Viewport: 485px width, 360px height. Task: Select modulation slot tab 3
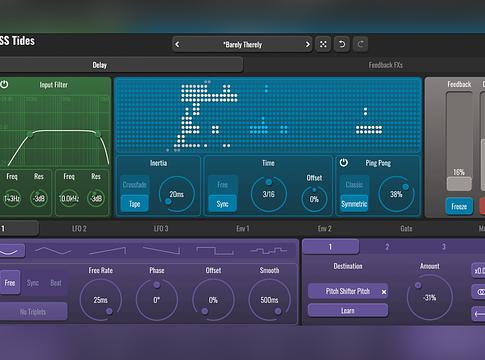pyautogui.click(x=443, y=247)
